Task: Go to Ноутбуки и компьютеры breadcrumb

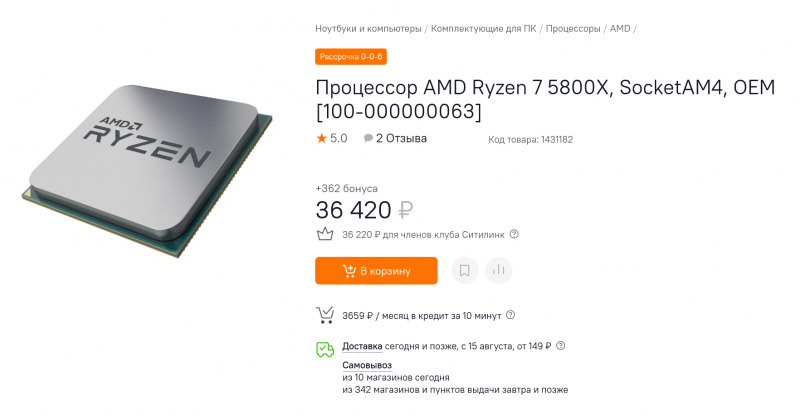Action: click(x=368, y=29)
